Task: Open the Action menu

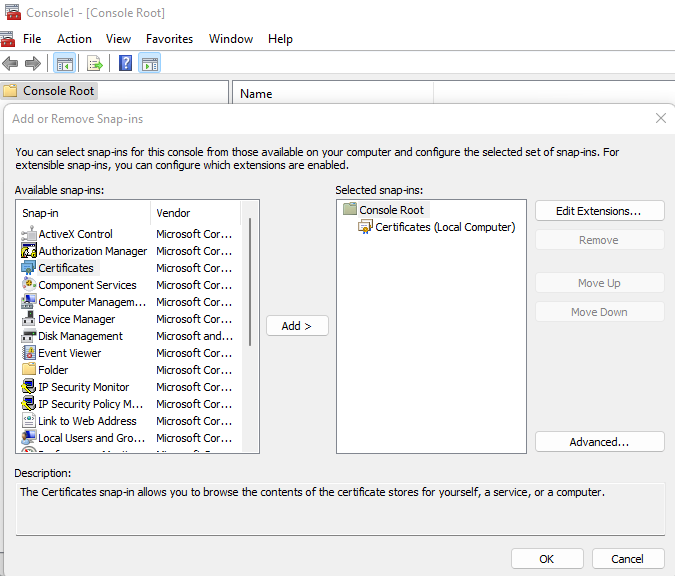Action: pyautogui.click(x=74, y=39)
